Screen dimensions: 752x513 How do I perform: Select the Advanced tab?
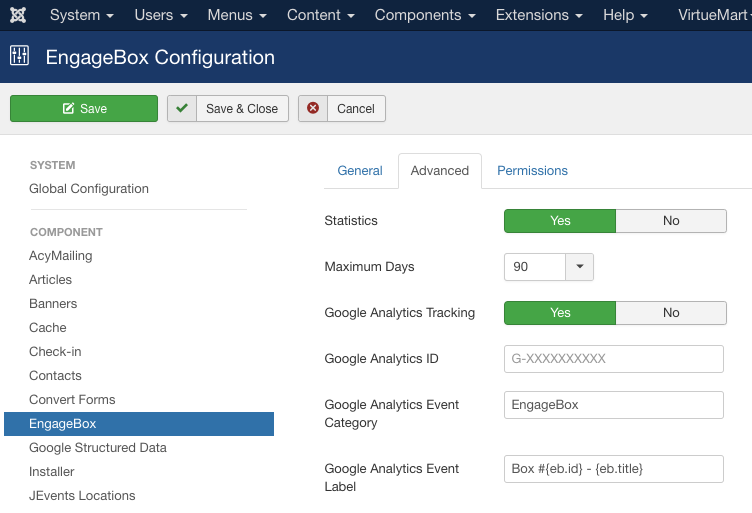[440, 171]
